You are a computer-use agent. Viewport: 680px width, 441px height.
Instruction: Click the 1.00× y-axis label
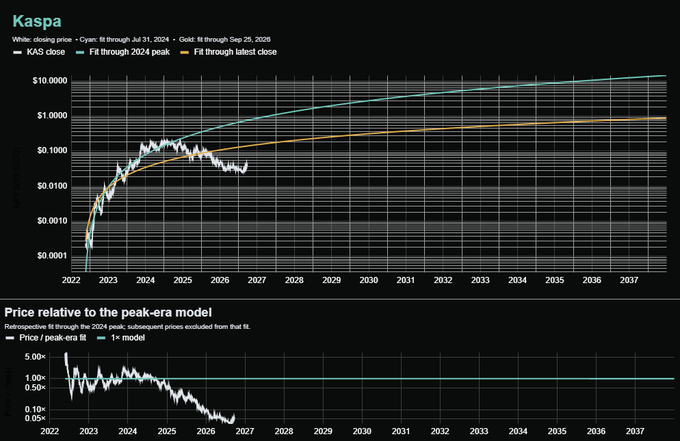[x=35, y=378]
